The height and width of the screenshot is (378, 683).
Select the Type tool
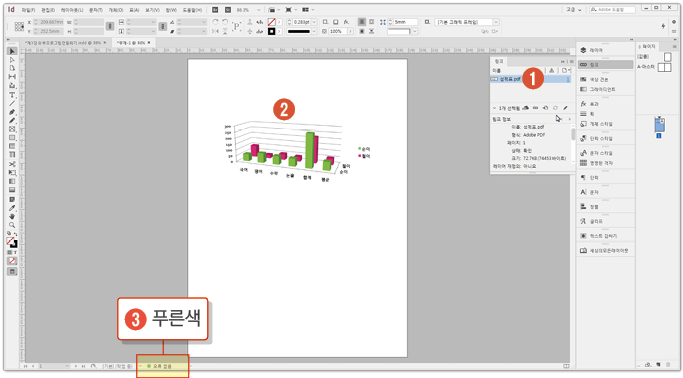(12, 94)
